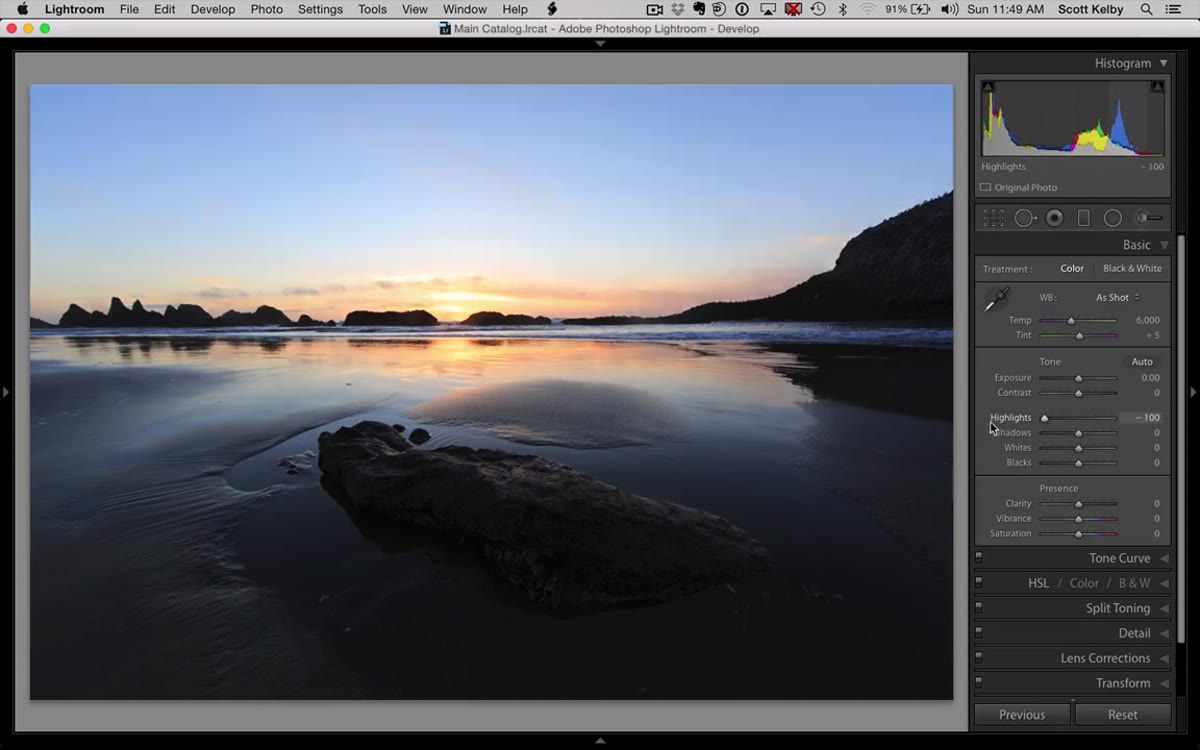
Task: Click the Color tab in HSL header
Action: [1084, 583]
